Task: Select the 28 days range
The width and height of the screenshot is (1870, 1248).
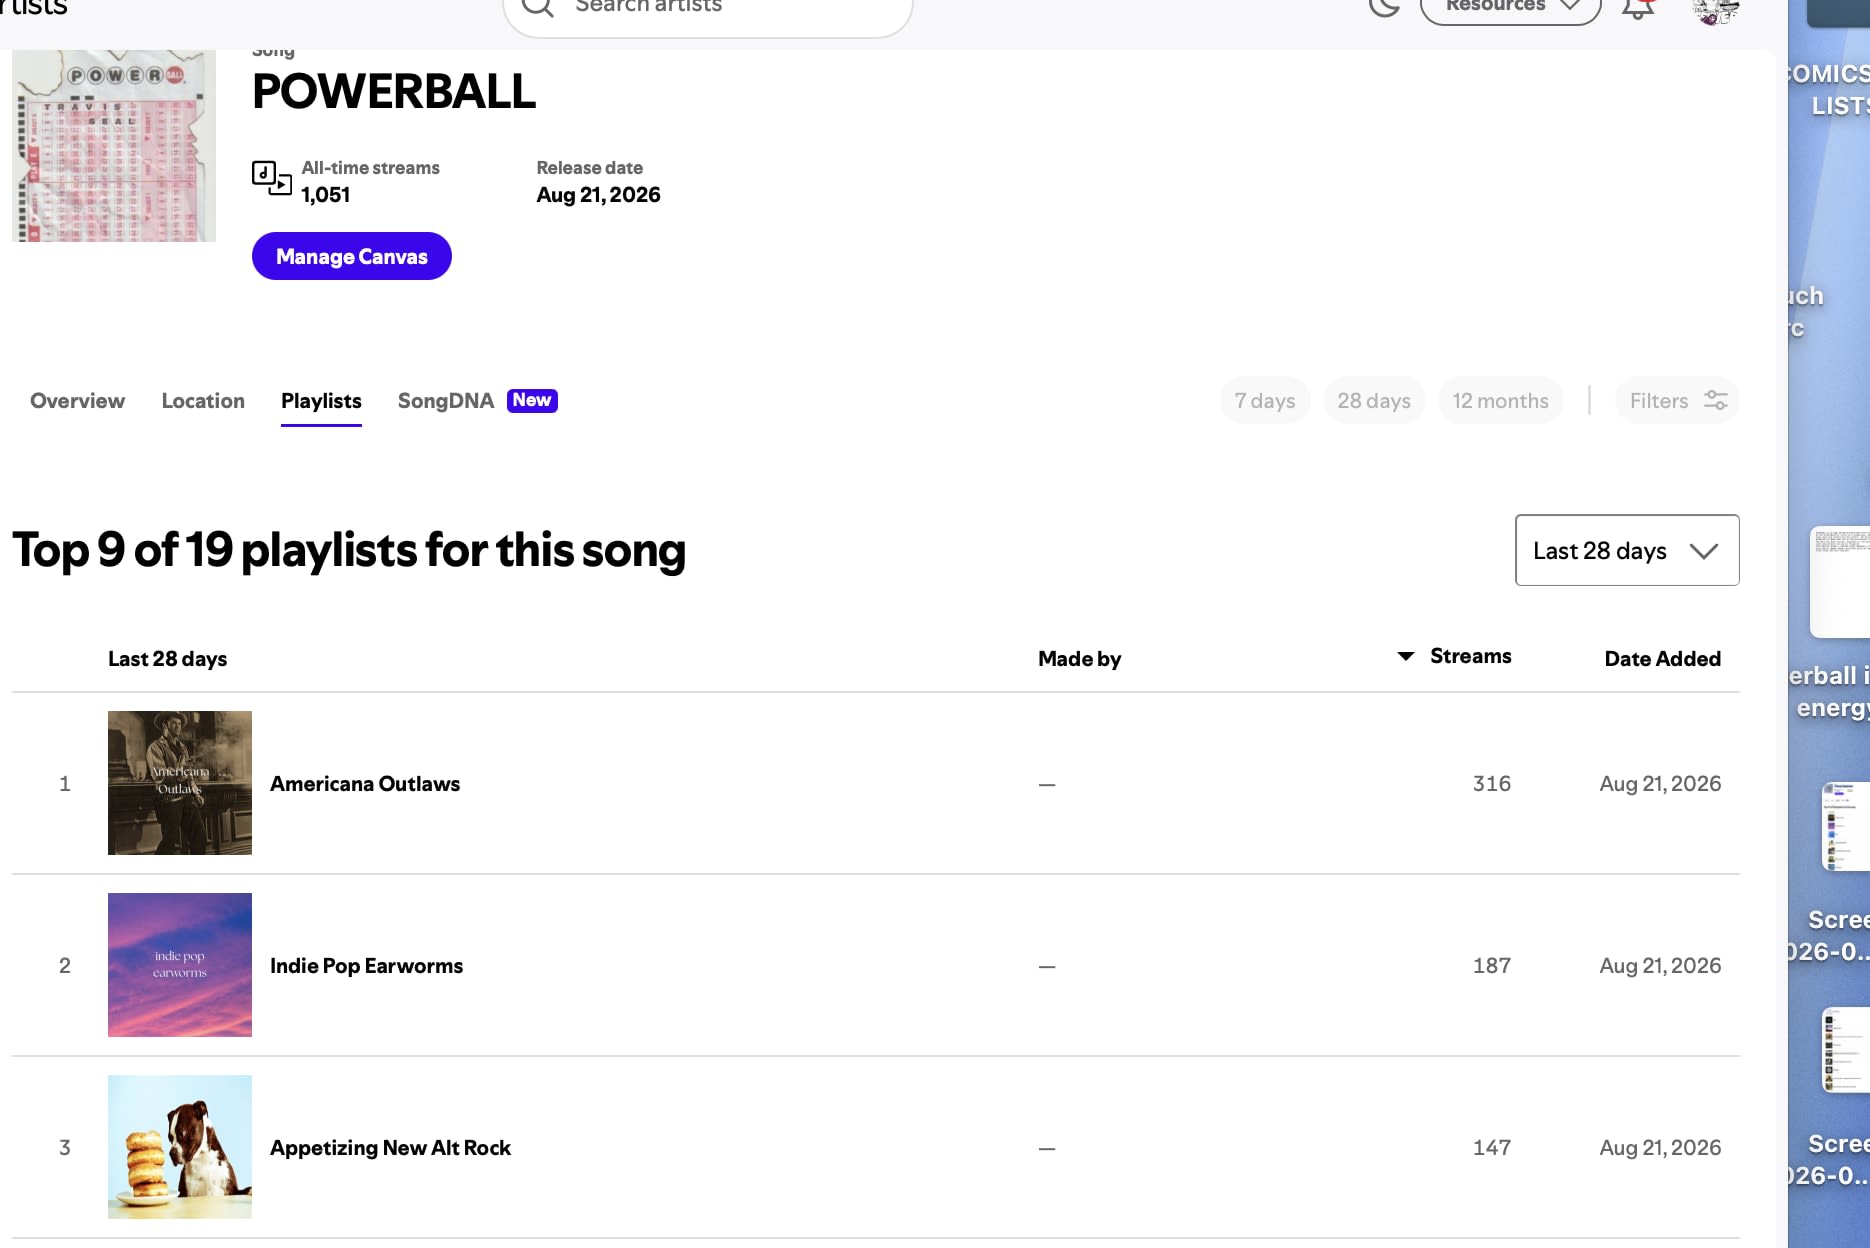Action: [1374, 400]
